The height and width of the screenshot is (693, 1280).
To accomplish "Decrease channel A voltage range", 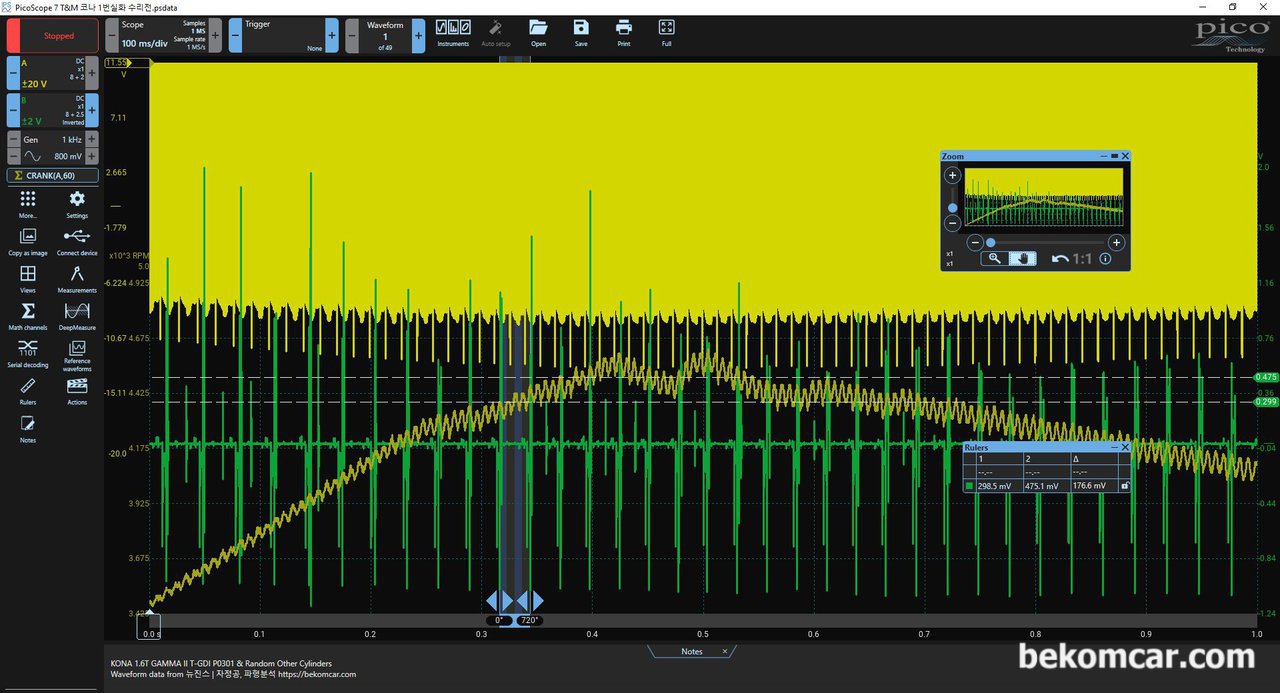I will (x=13, y=73).
